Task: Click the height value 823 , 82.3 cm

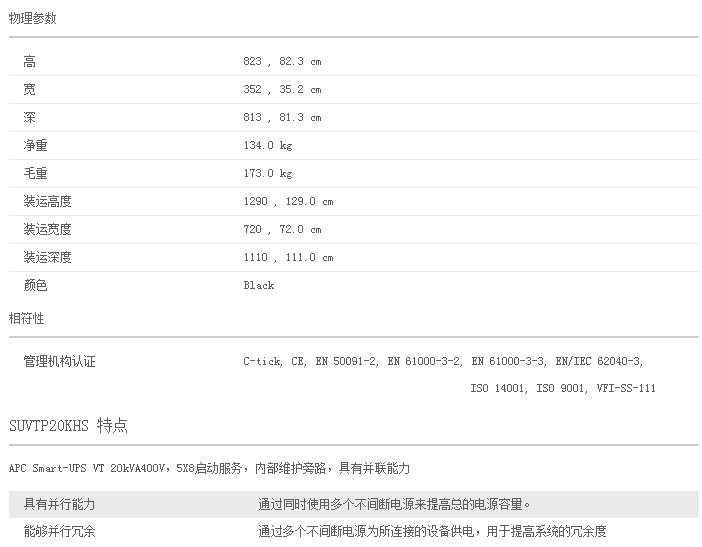Action: (x=282, y=61)
